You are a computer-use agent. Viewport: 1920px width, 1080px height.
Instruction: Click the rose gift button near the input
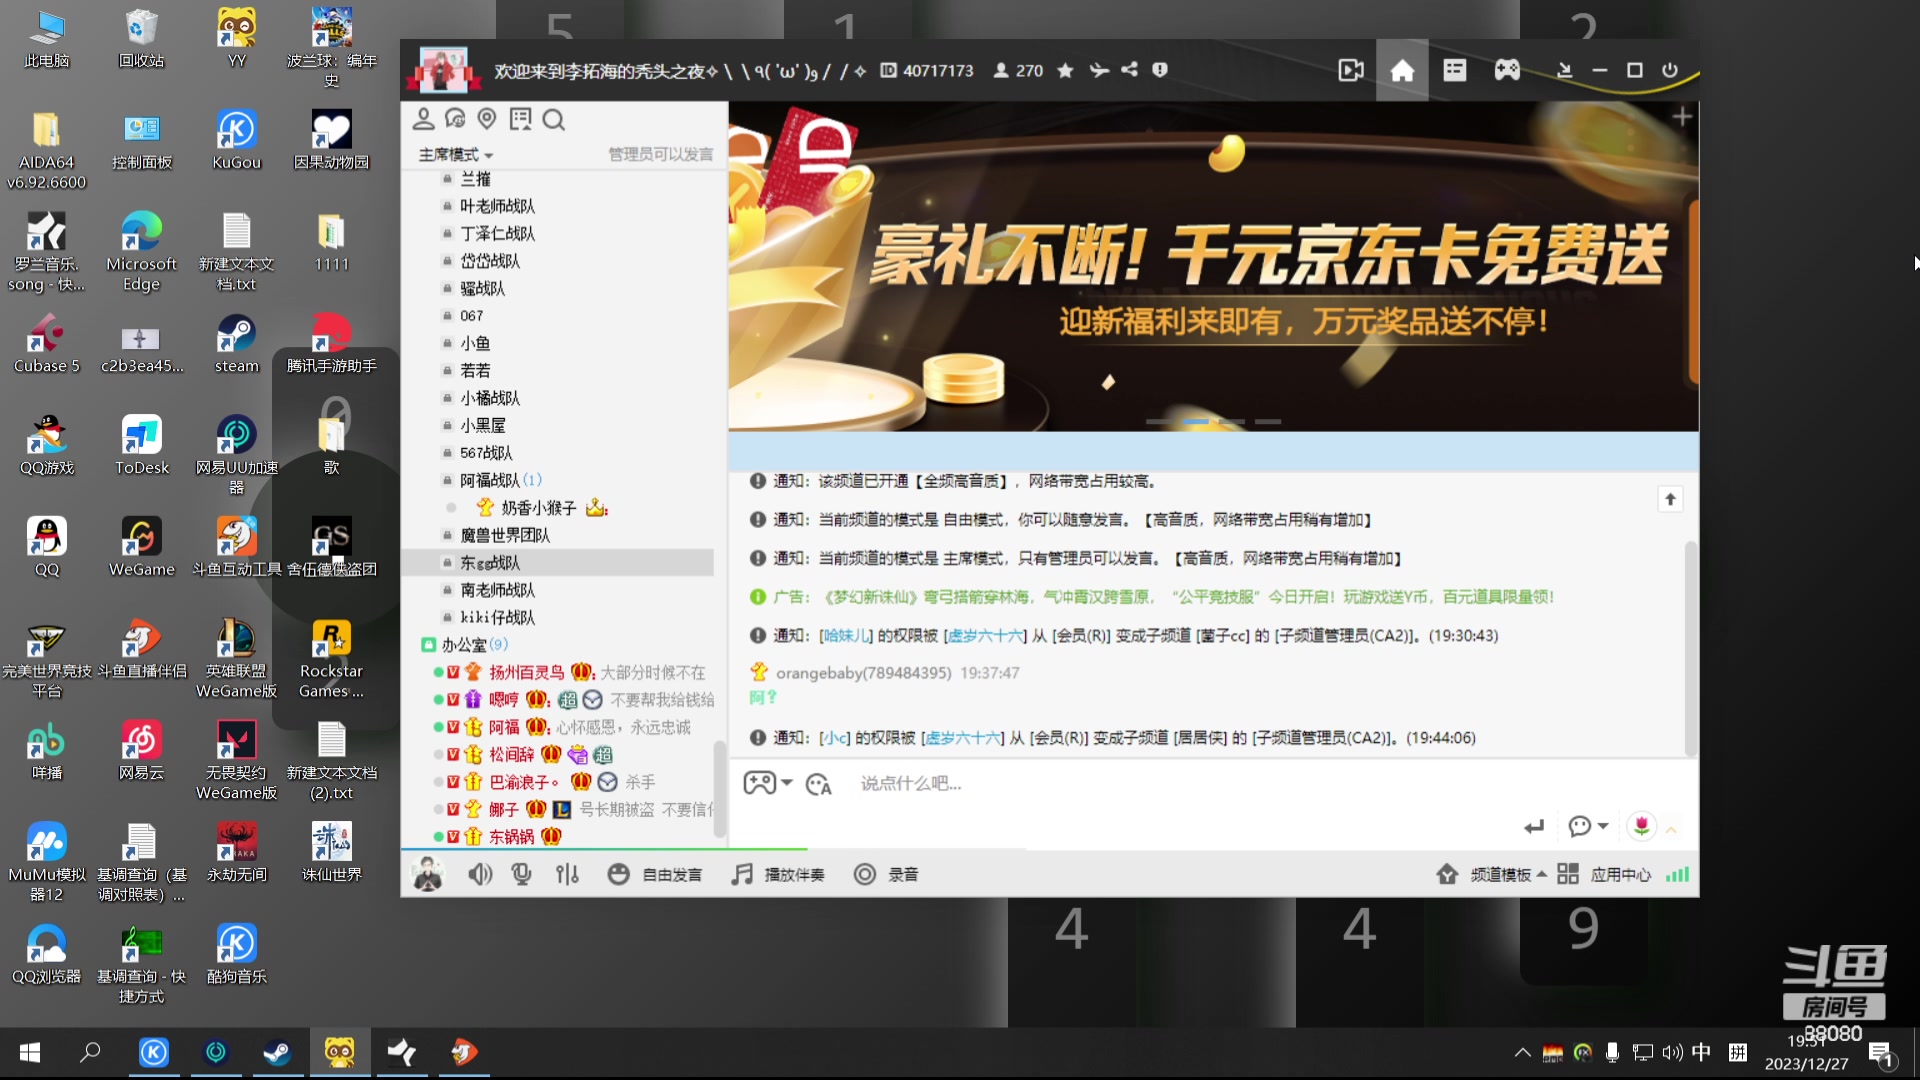pos(1640,827)
